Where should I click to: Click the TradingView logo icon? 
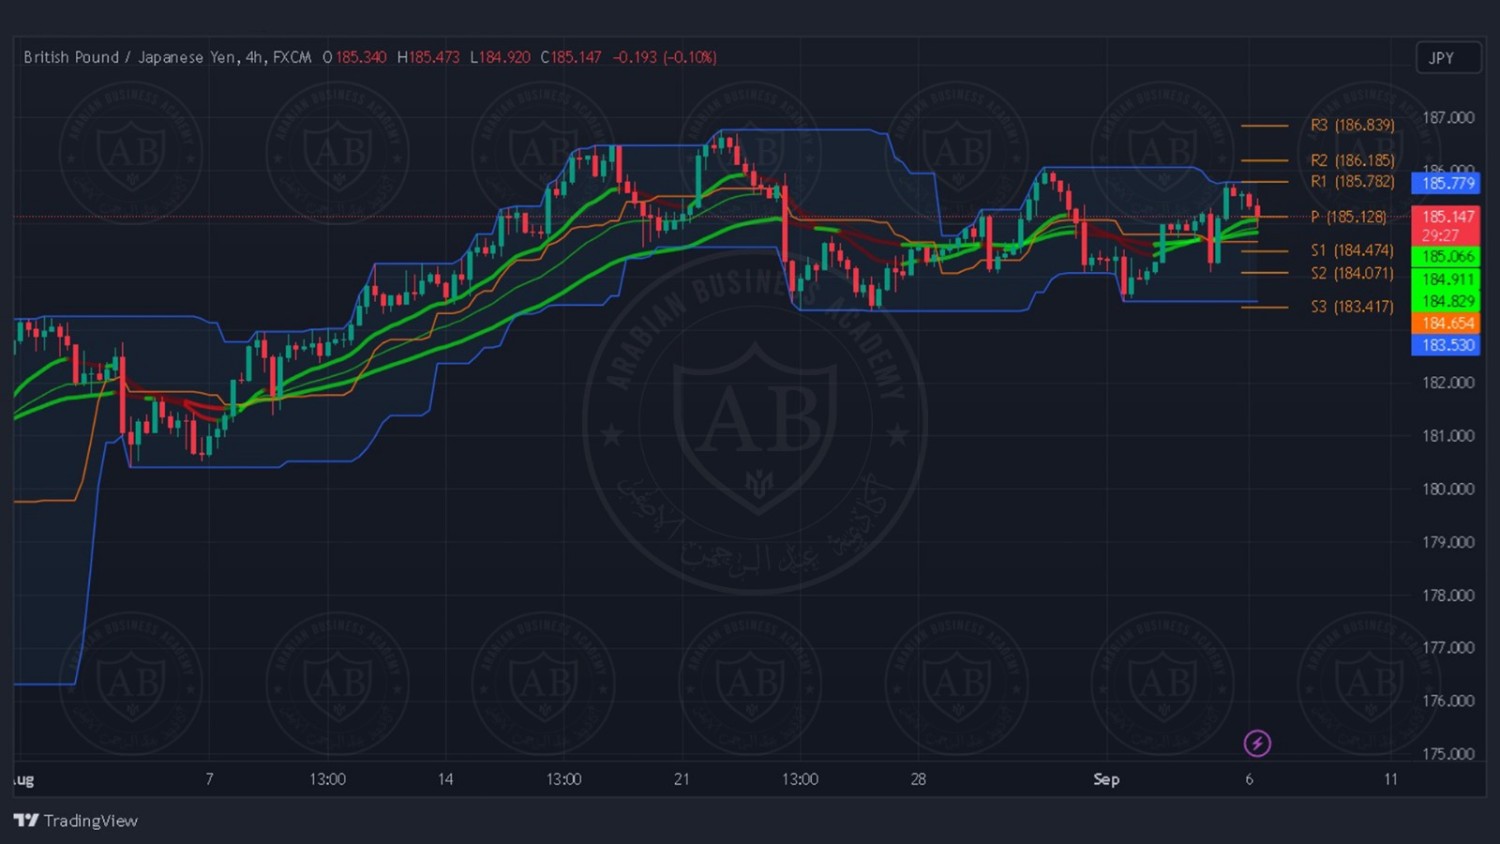pyautogui.click(x=26, y=821)
